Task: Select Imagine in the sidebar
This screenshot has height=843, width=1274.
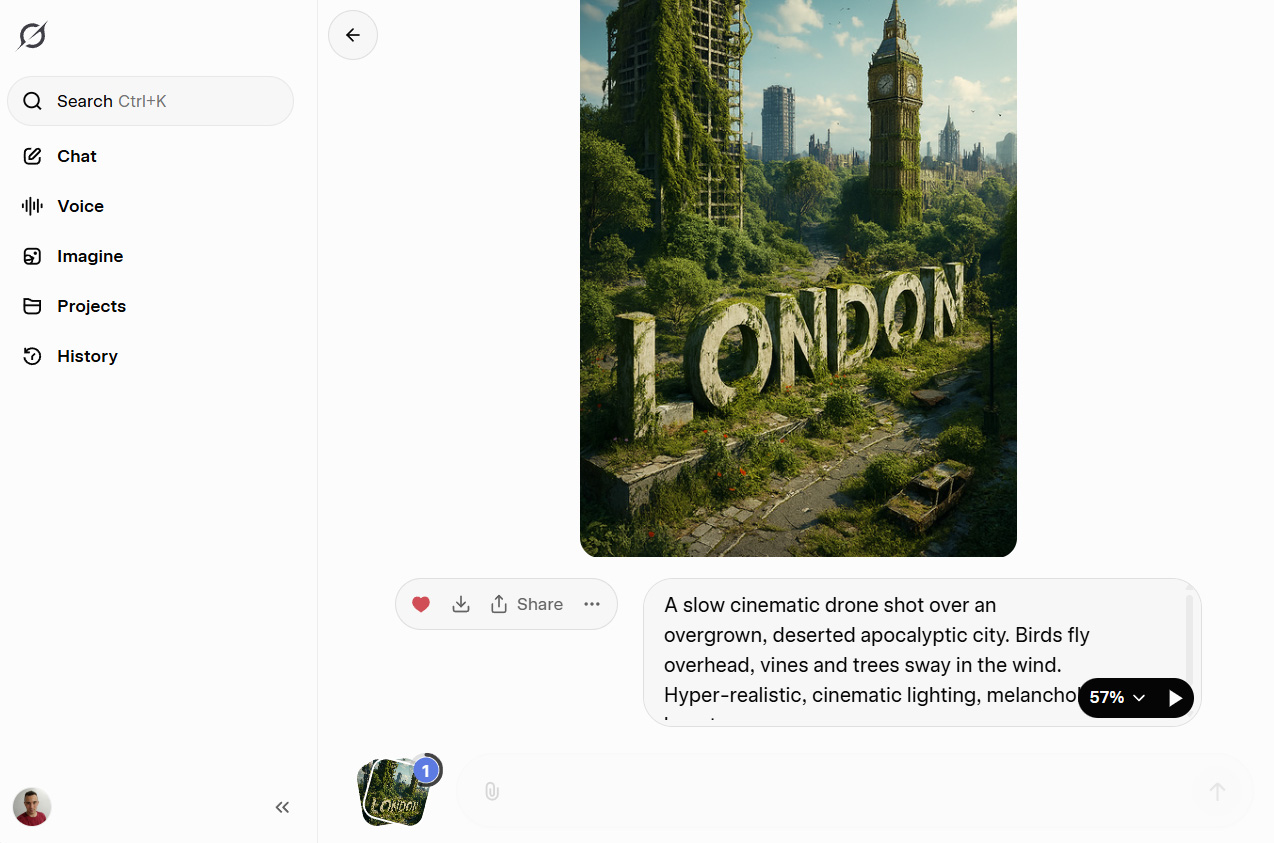Action: click(x=89, y=256)
